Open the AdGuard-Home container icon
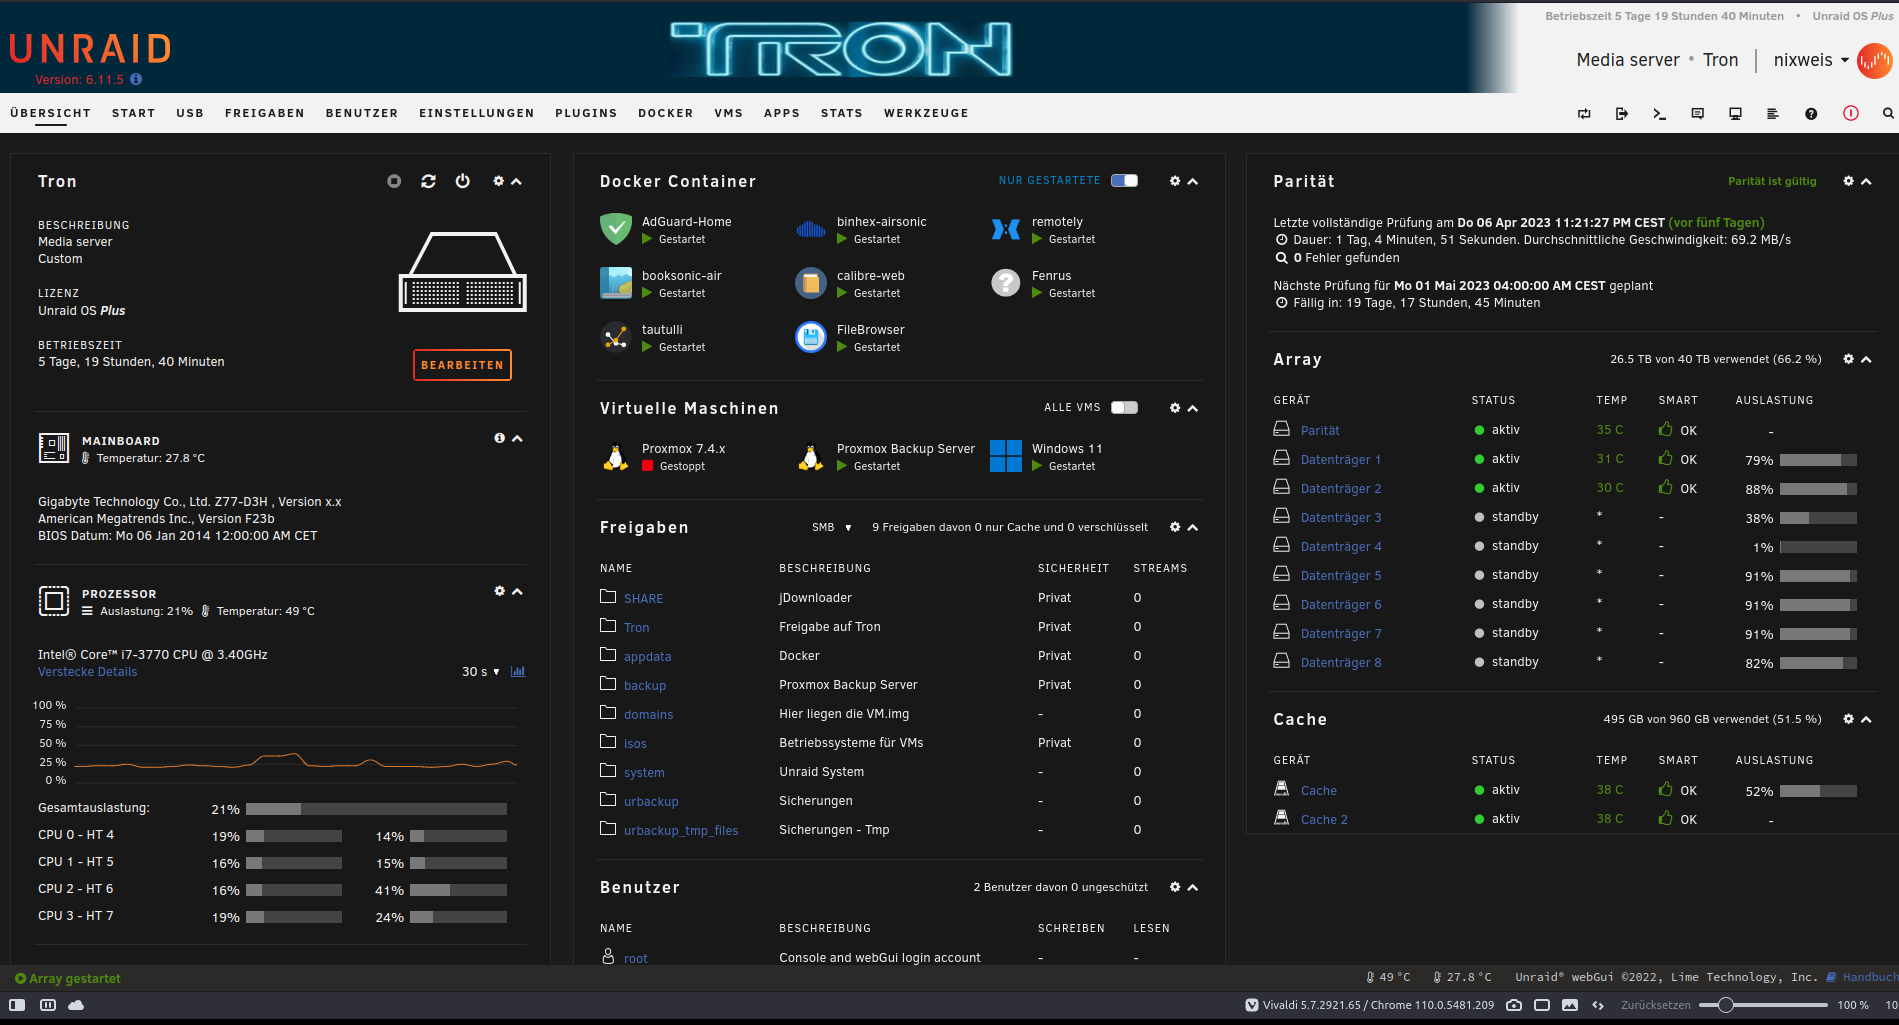 click(616, 229)
